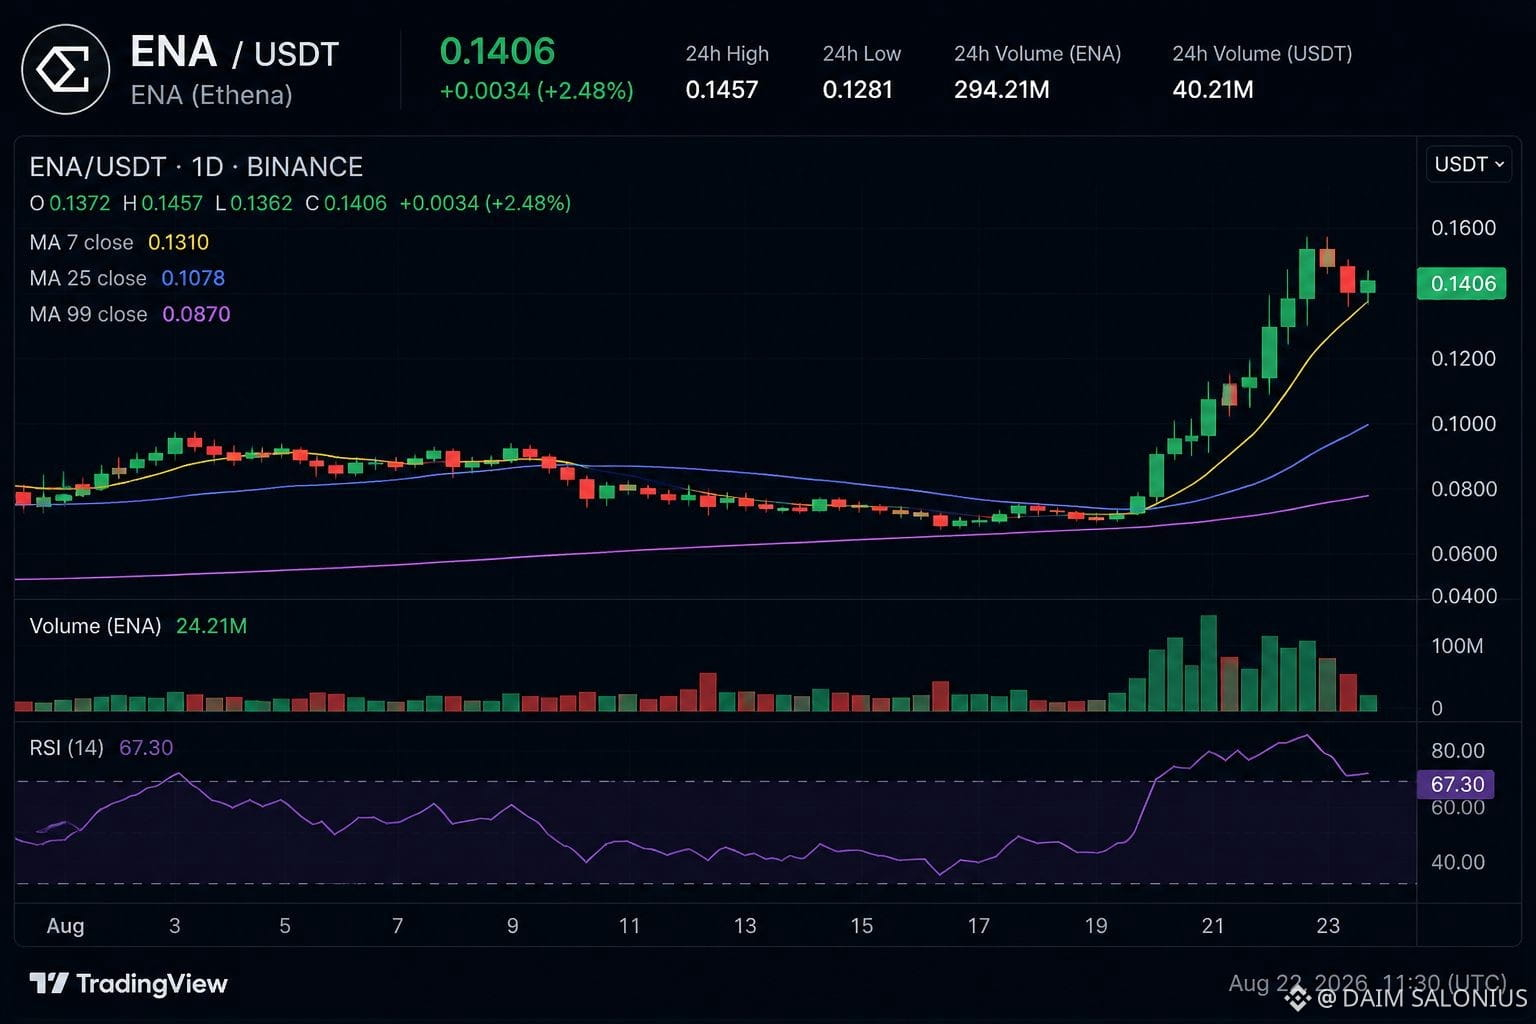
Task: Click the ENA (Ethena) subtitle
Action: point(211,95)
